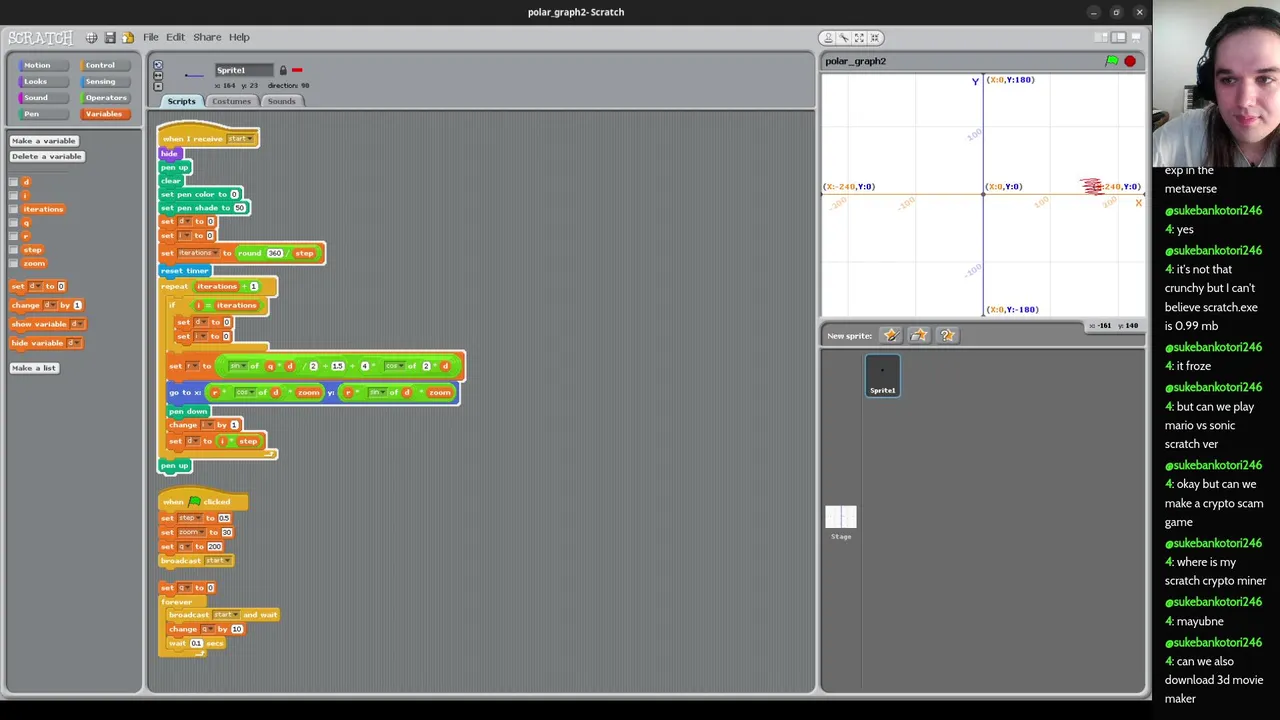
Task: Tick the checkbox for variable iterations
Action: (x=13, y=209)
